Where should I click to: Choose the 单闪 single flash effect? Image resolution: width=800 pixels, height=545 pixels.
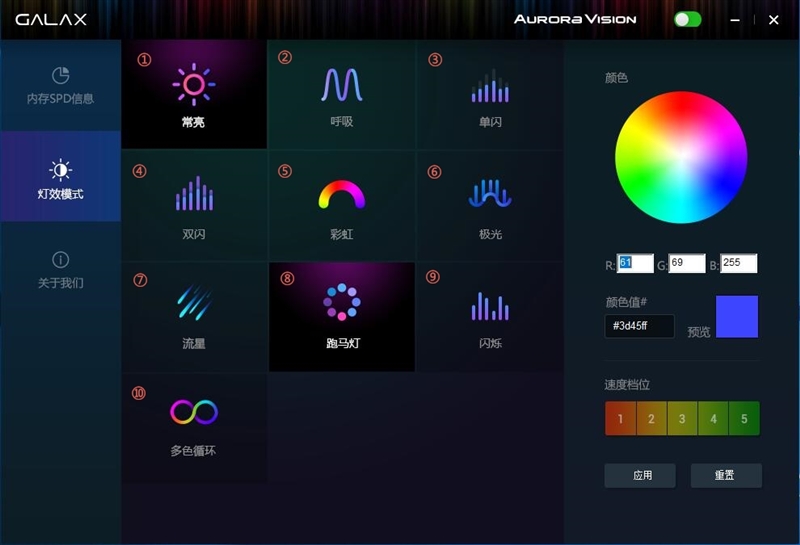pos(490,95)
